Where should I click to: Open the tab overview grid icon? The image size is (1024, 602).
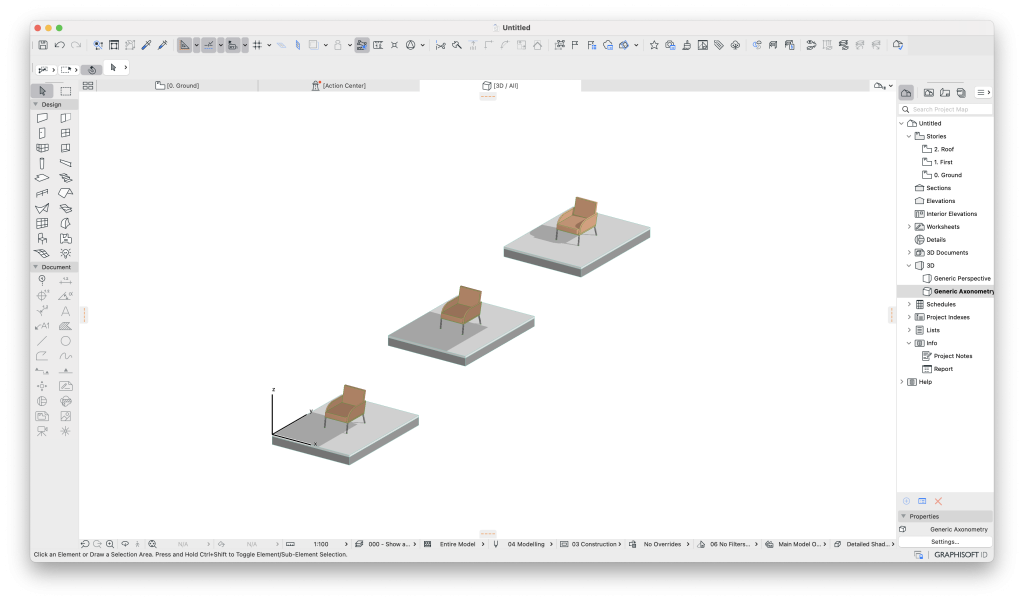88,86
